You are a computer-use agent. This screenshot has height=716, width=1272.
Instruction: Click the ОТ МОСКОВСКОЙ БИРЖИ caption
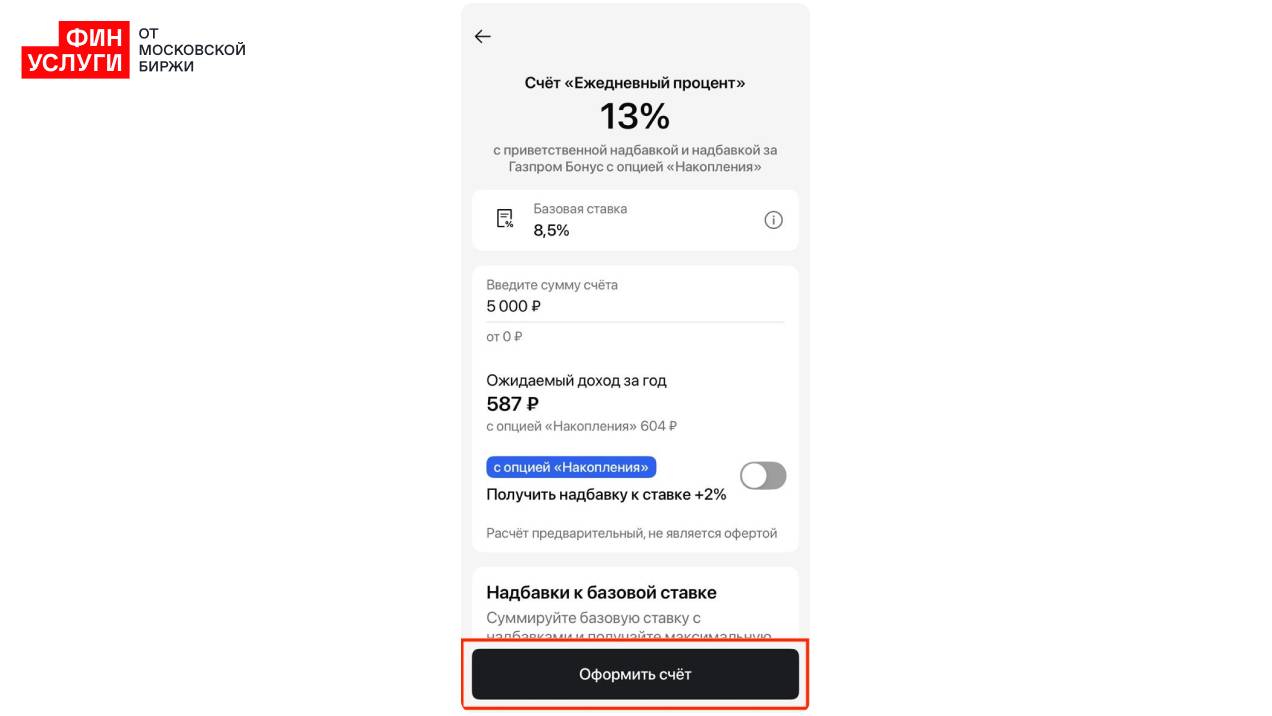tap(191, 50)
